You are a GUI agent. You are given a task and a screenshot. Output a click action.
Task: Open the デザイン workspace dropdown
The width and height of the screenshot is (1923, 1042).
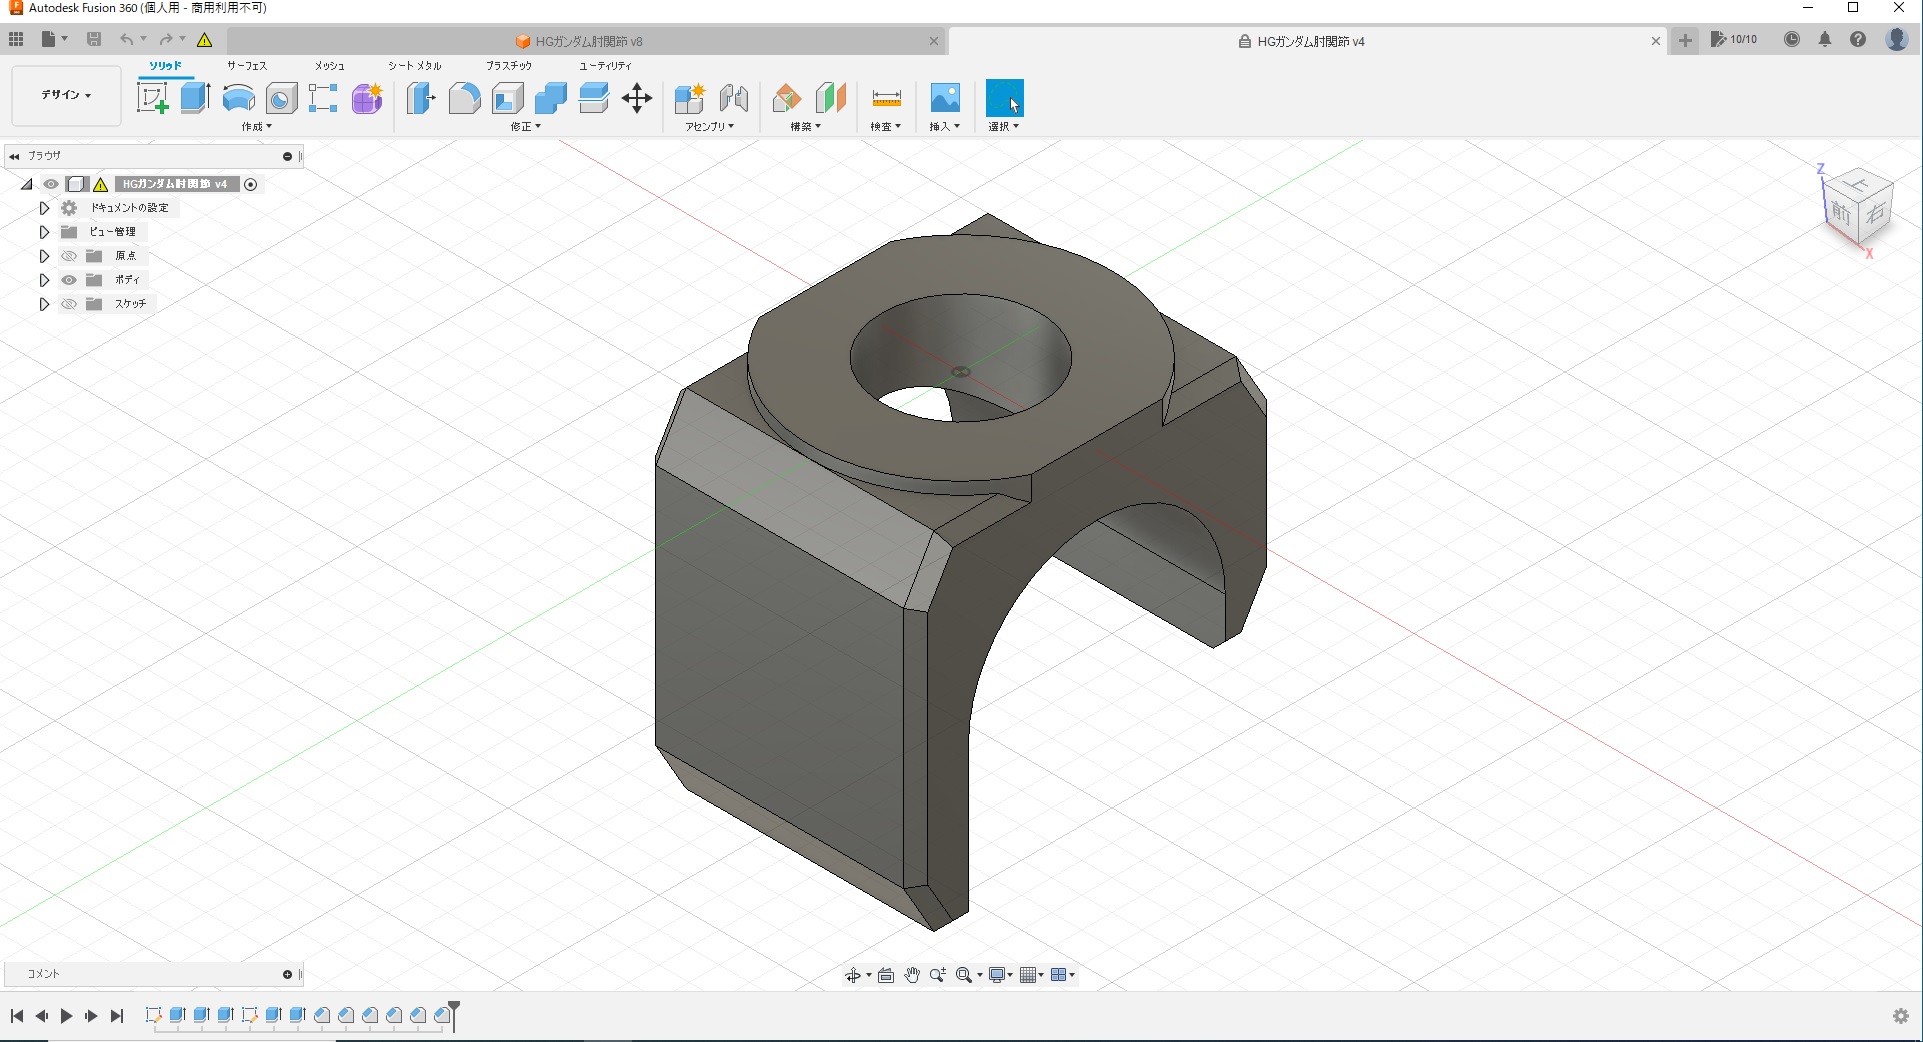(66, 95)
